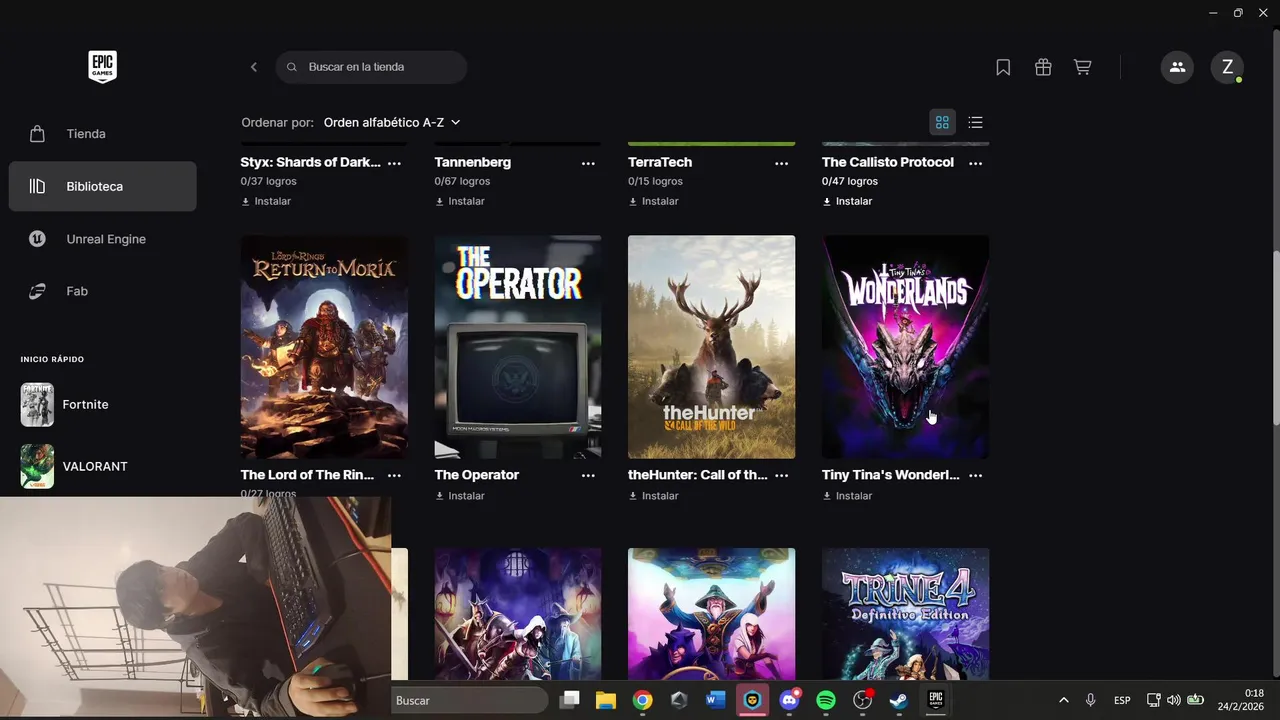Image resolution: width=1280 pixels, height=720 pixels.
Task: Open options menu for The Operator
Action: pyautogui.click(x=588, y=476)
